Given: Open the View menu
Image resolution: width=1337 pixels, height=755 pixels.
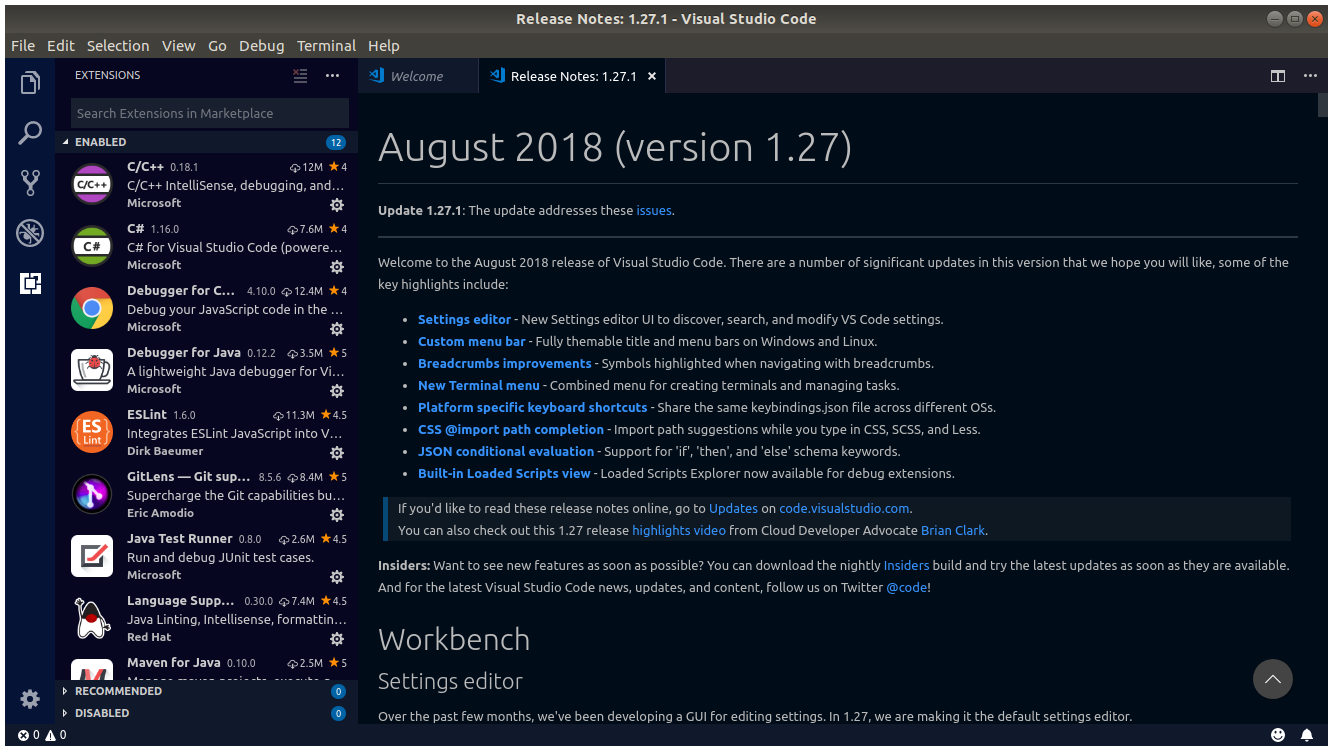Looking at the screenshot, I should 179,46.
